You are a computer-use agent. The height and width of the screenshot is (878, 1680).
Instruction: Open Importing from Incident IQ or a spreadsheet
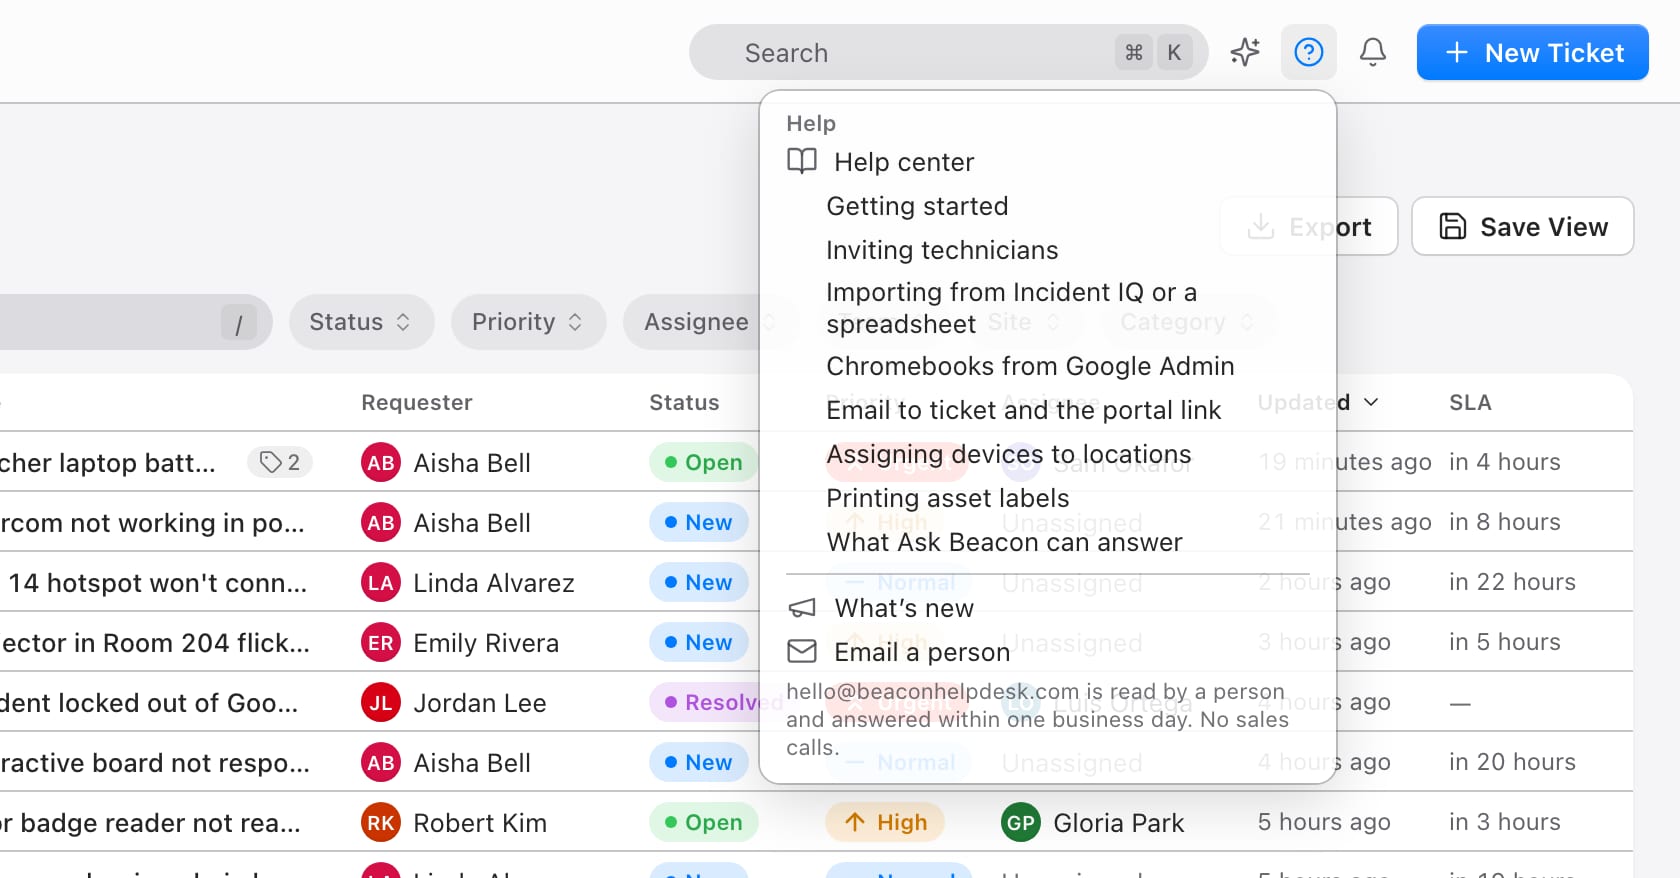(1011, 308)
